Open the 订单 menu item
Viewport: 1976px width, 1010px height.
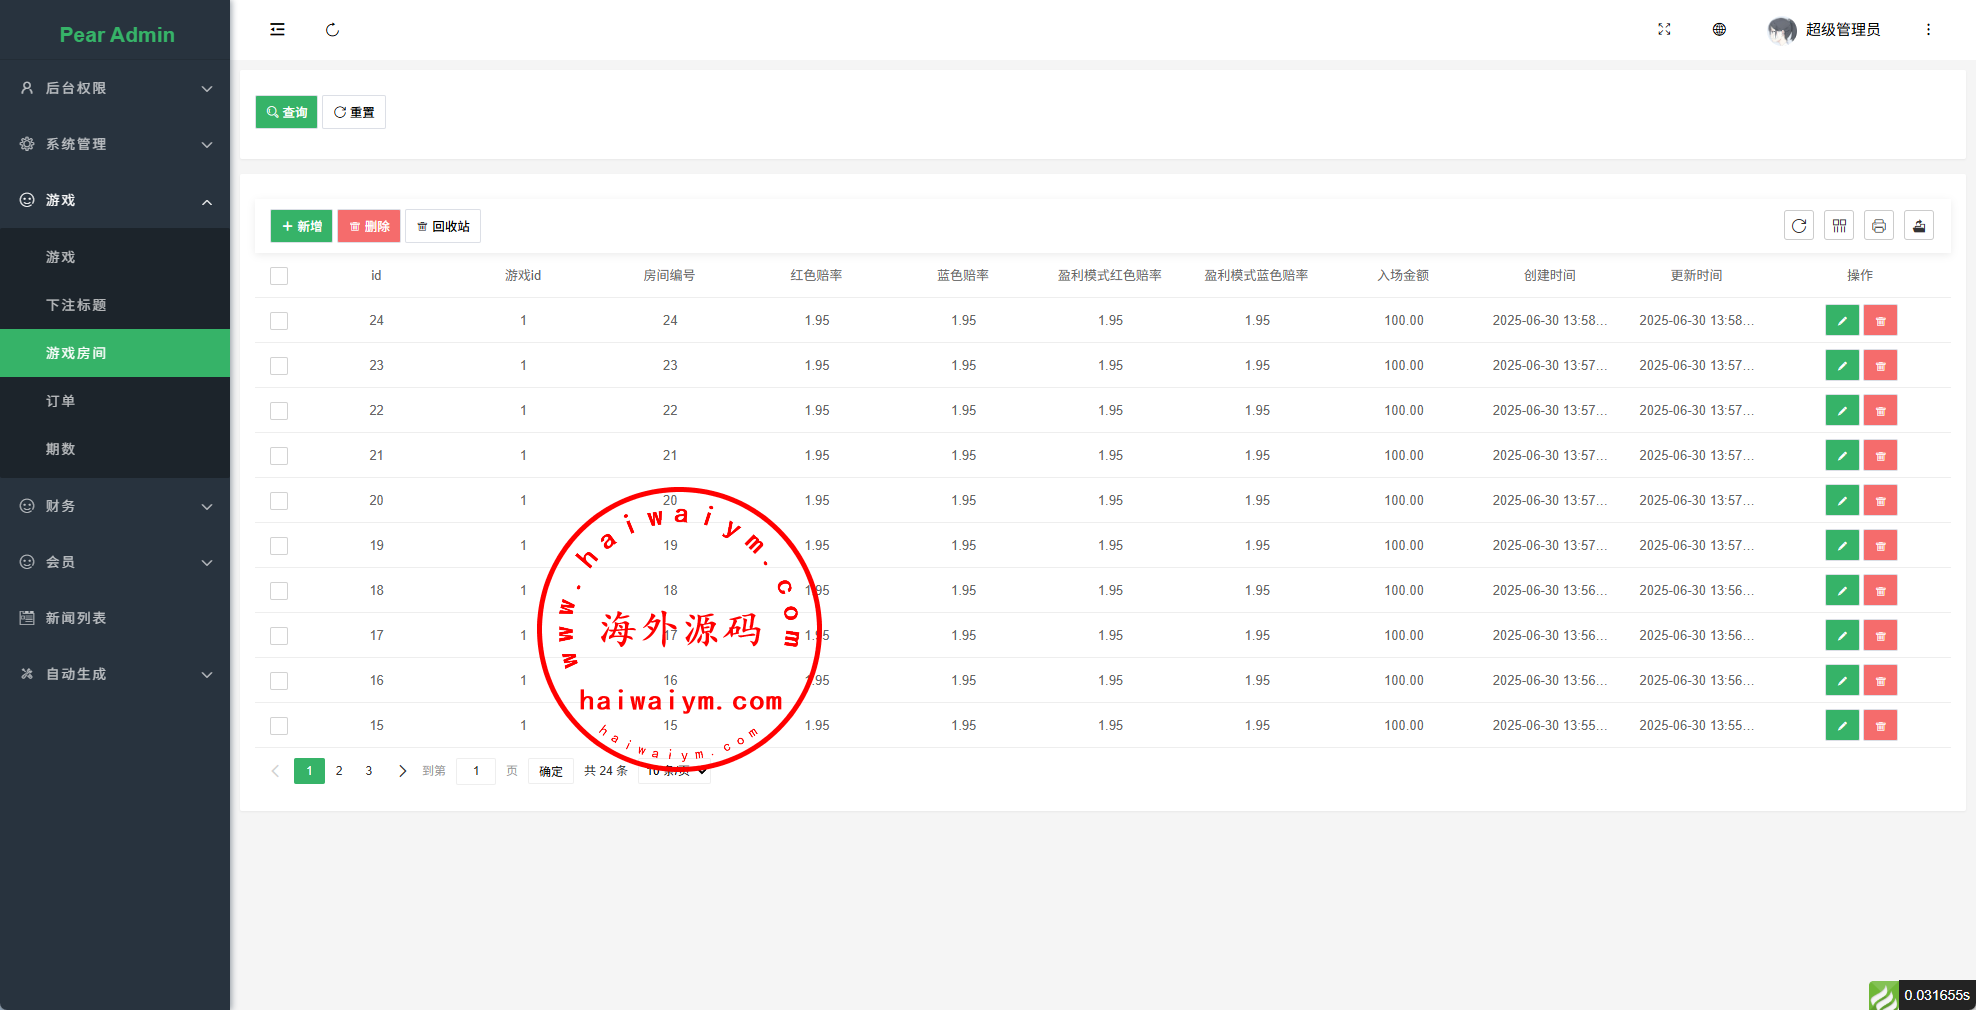[61, 401]
